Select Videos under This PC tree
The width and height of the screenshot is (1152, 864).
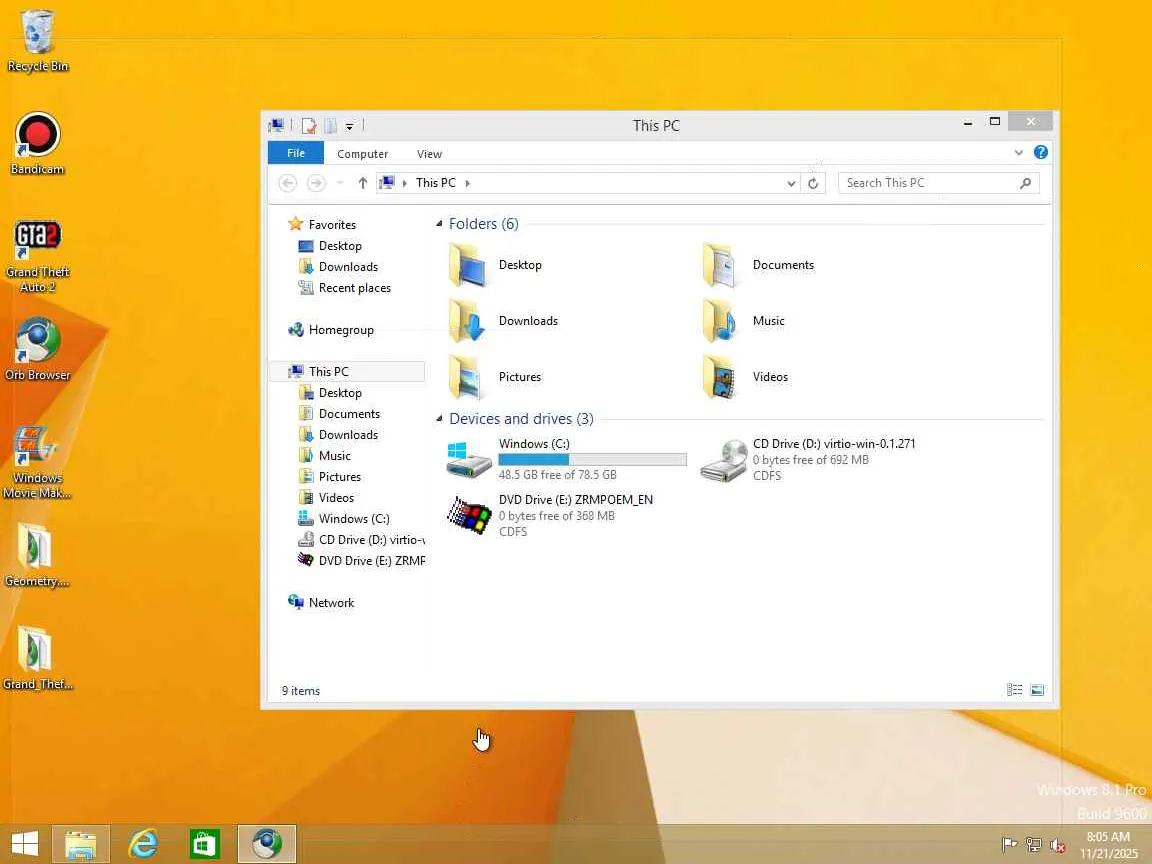tap(327, 497)
